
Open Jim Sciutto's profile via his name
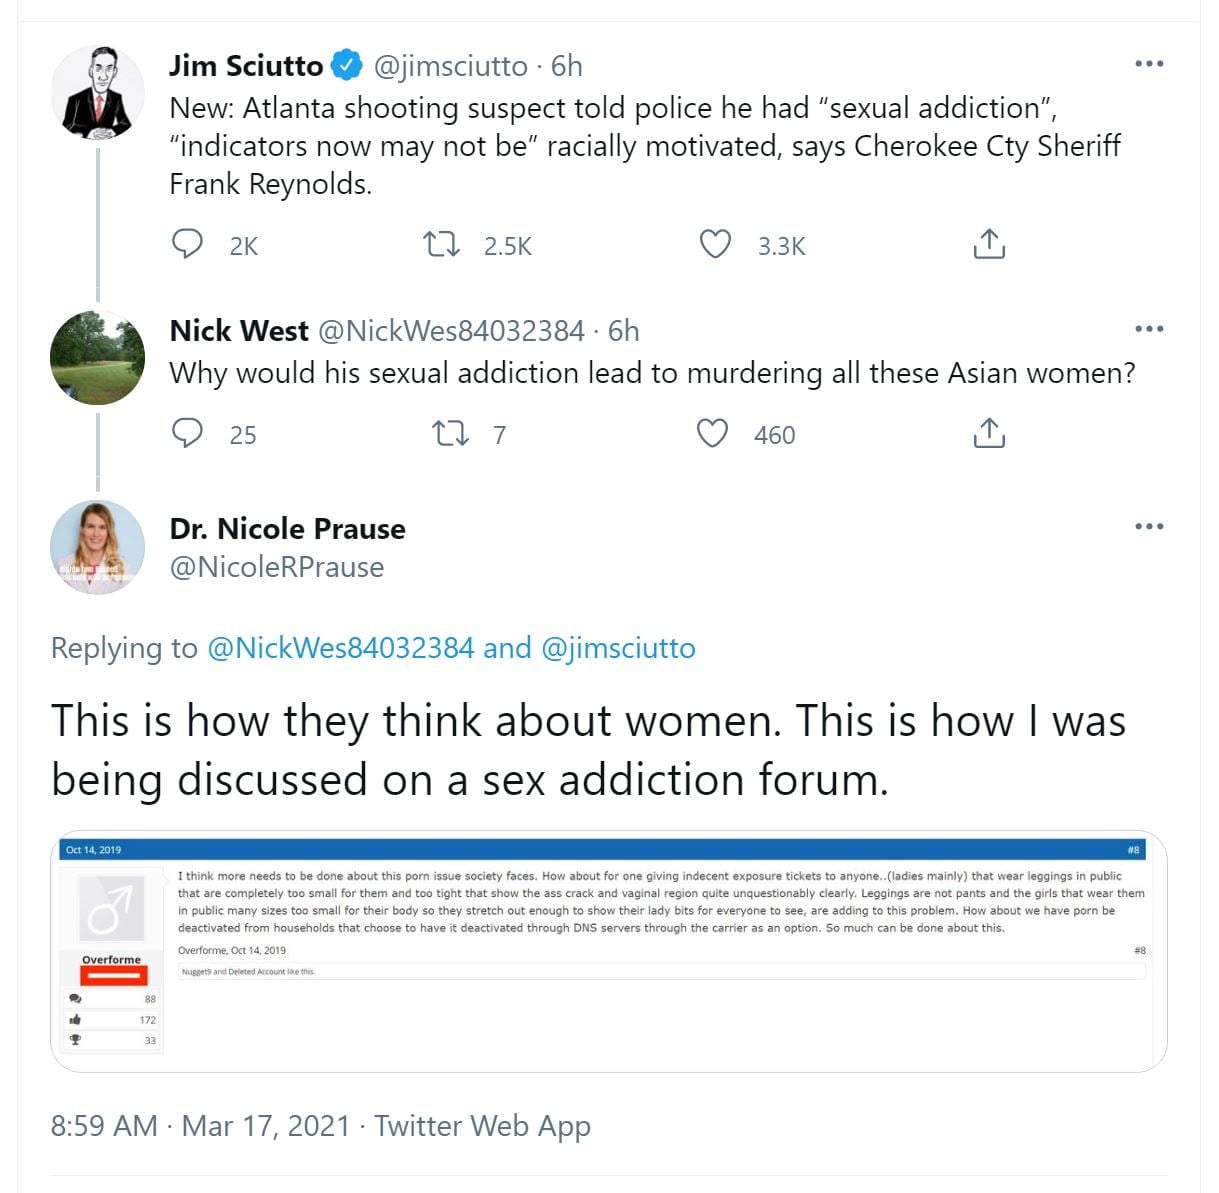coord(246,66)
